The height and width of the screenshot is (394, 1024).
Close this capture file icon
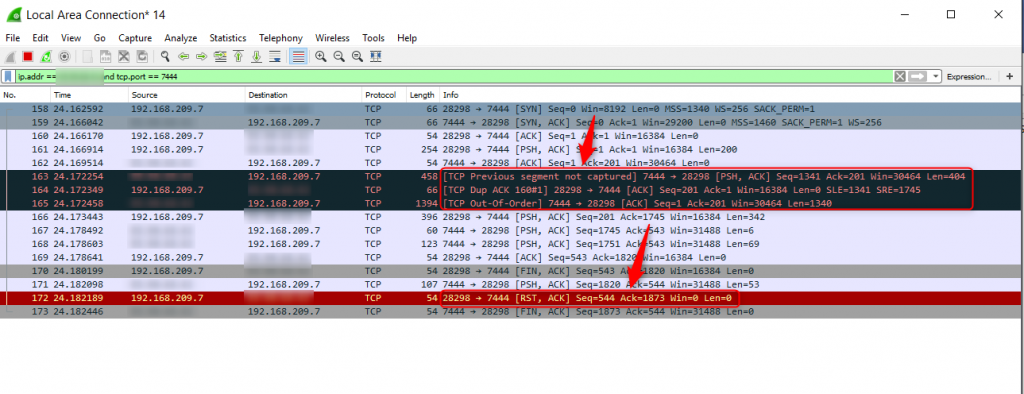click(123, 57)
